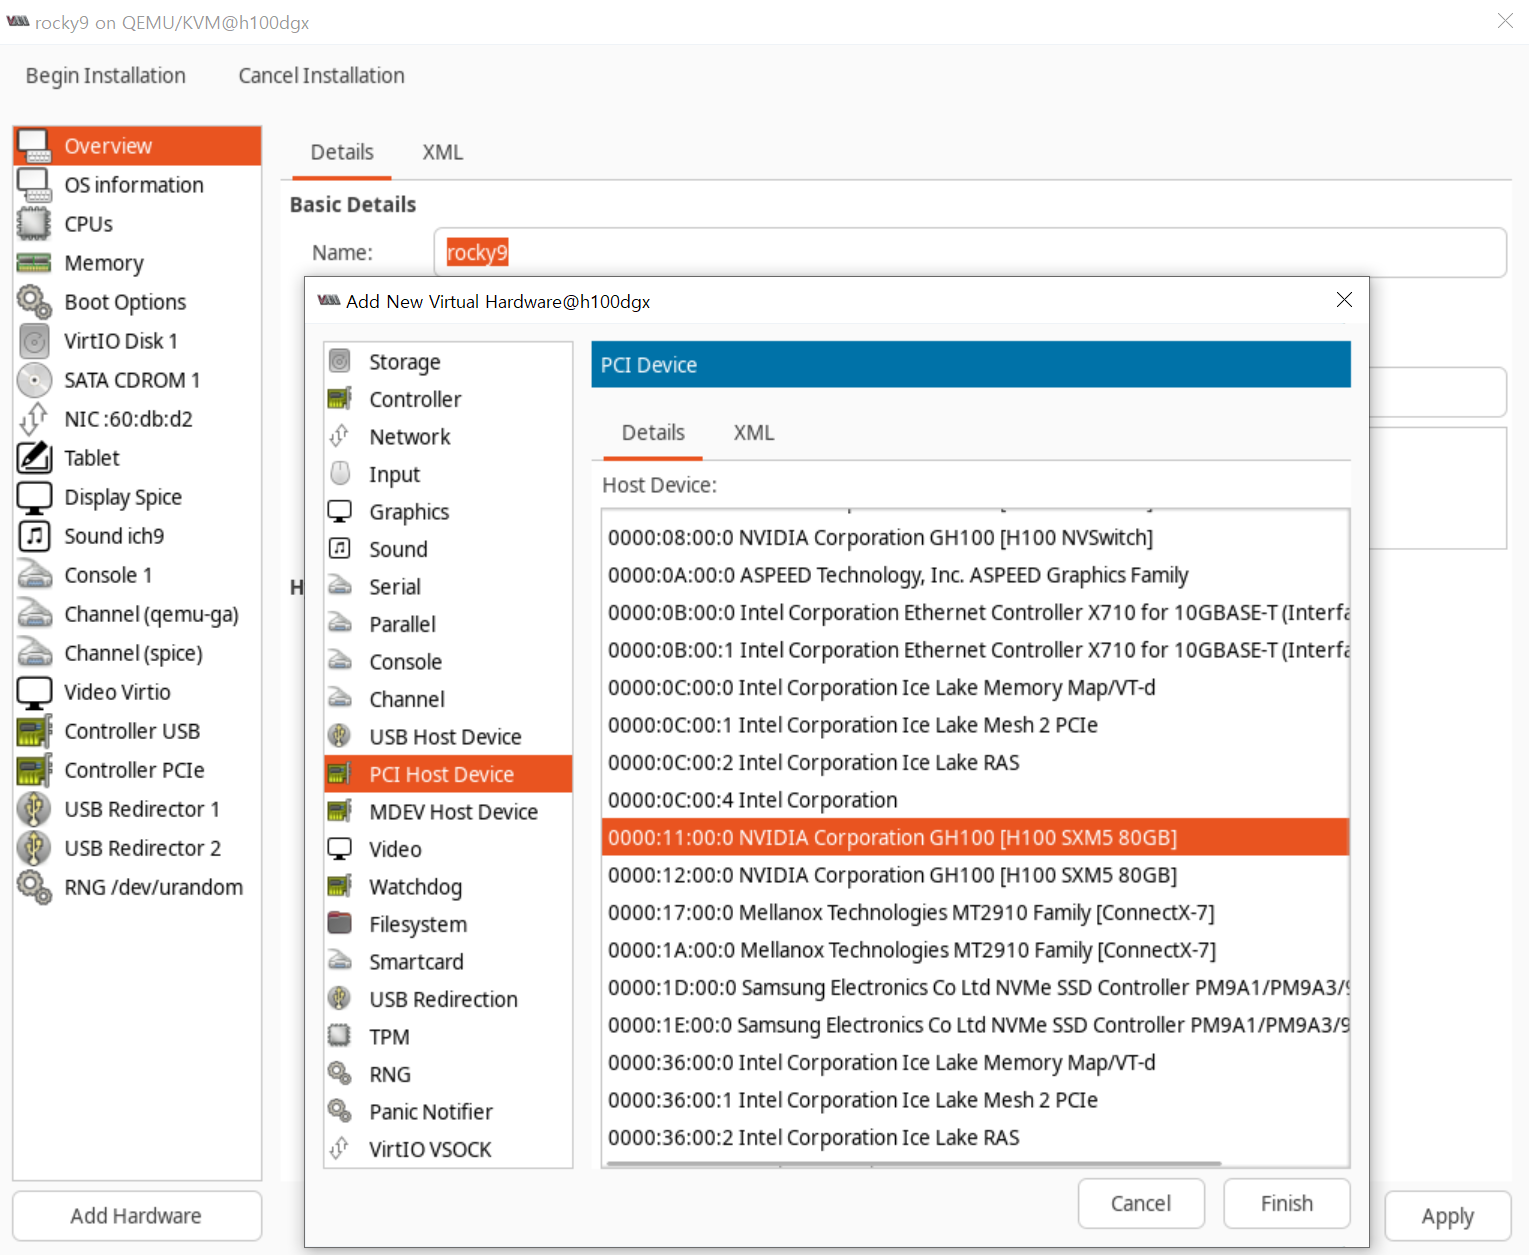1529x1255 pixels.
Task: Choose Video in the hardware type list
Action: click(448, 849)
